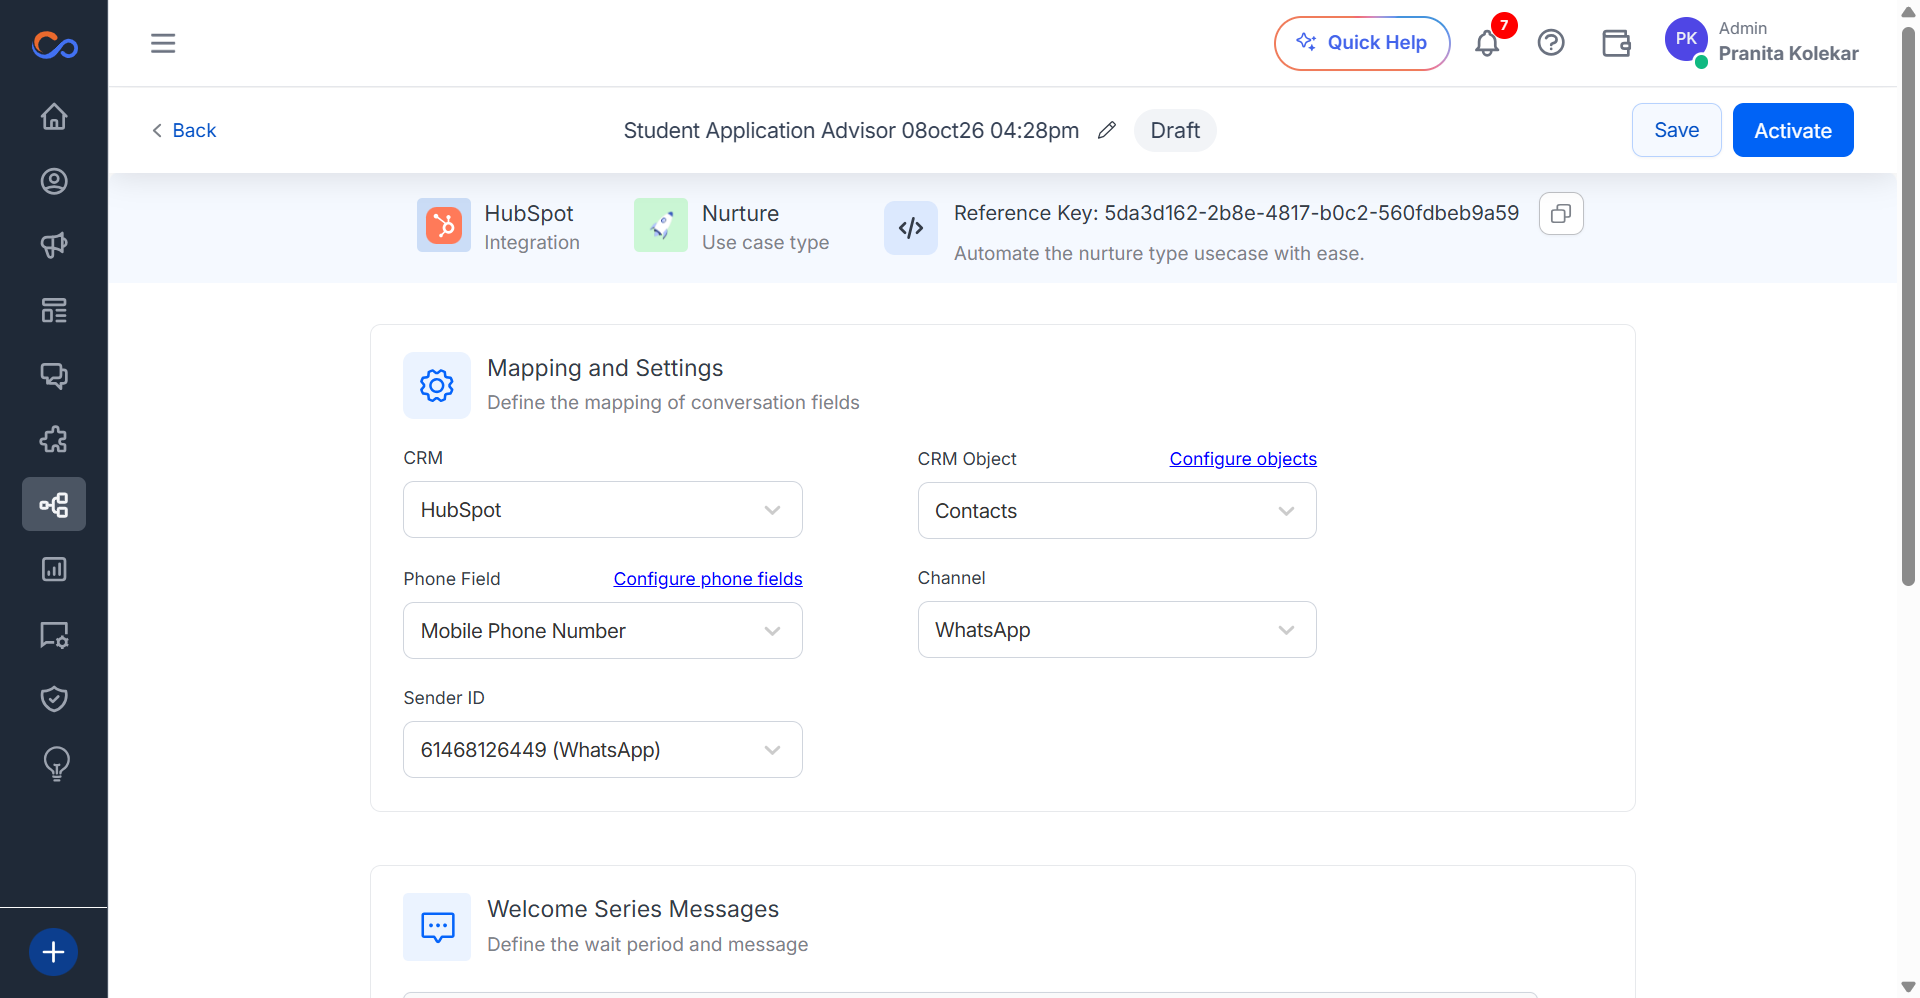The width and height of the screenshot is (1920, 998).
Task: Click the Reference Key text
Action: coord(1236,213)
